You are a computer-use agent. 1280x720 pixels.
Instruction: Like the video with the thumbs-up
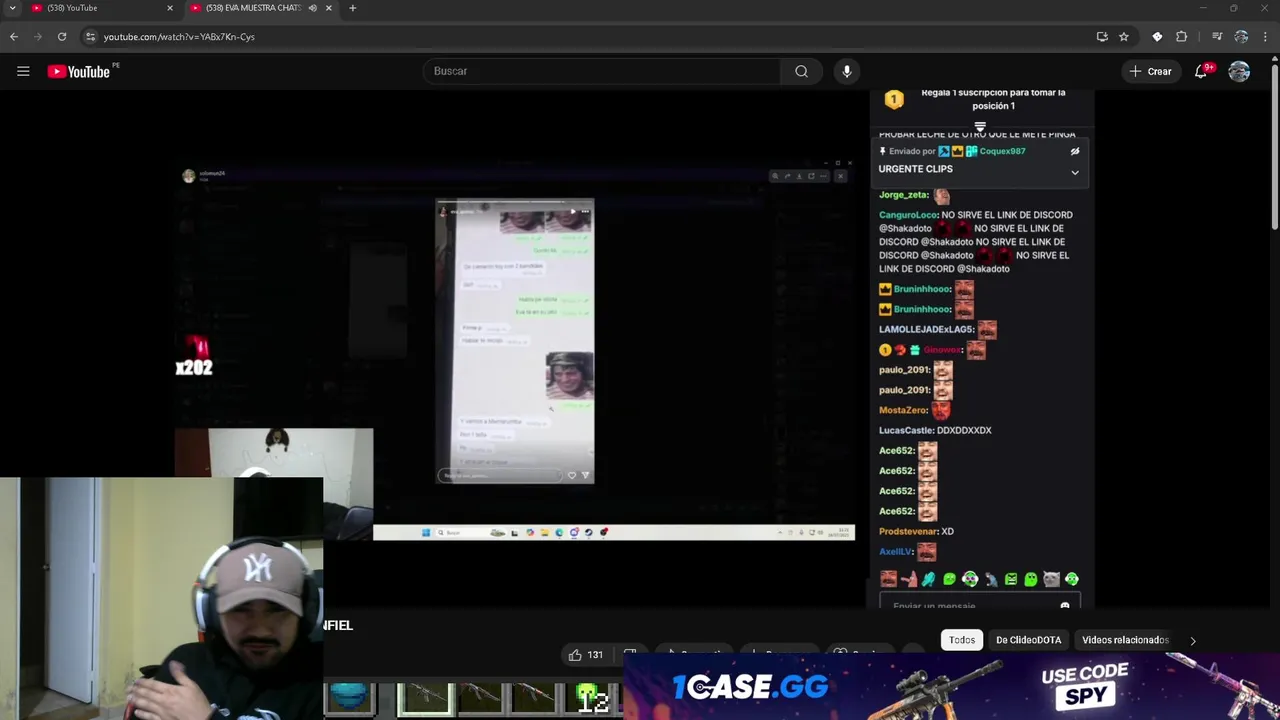(x=575, y=655)
